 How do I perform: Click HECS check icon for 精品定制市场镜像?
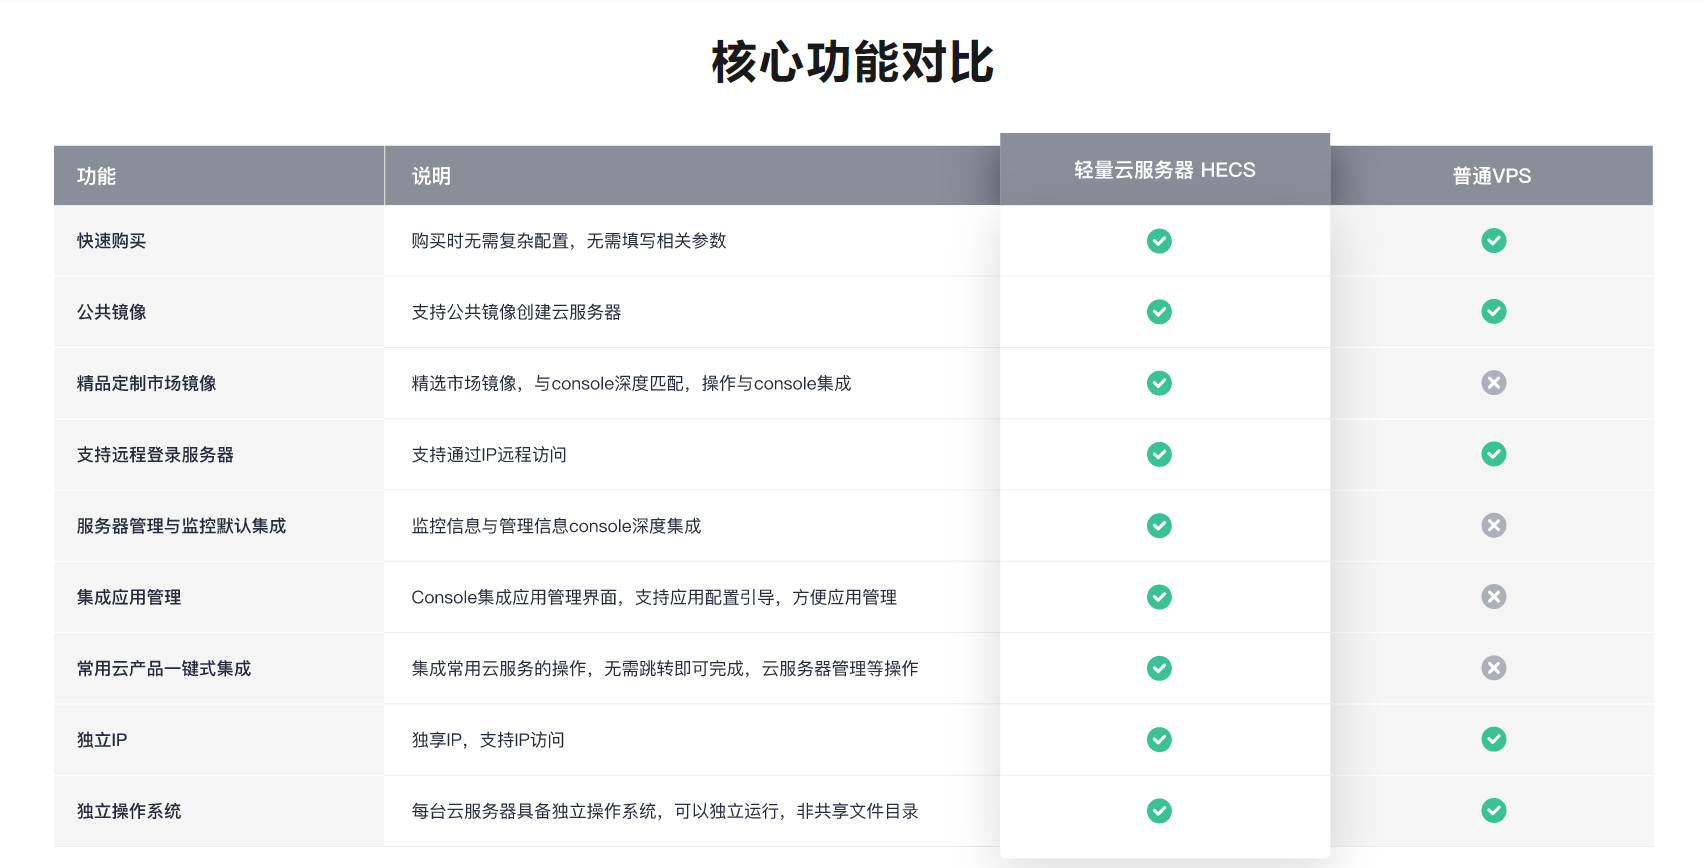coord(1159,383)
